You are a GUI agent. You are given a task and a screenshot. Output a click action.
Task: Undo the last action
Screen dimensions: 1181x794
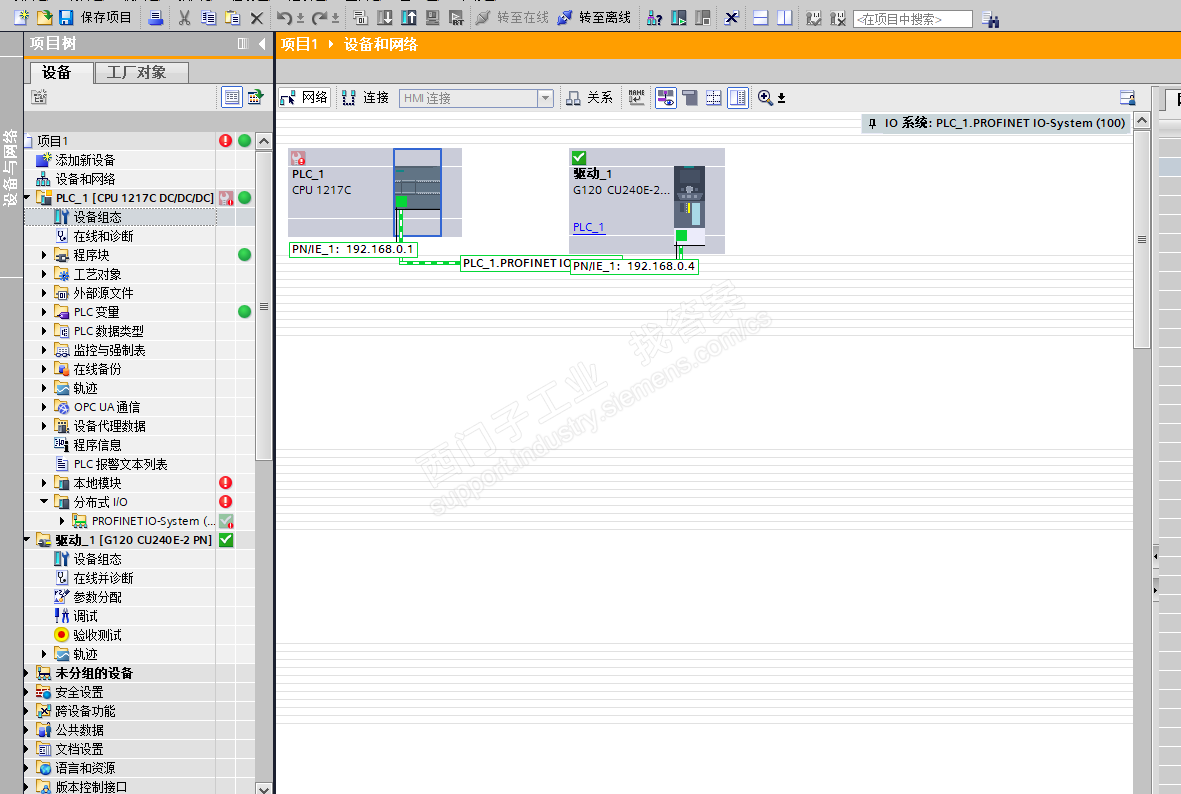(x=284, y=17)
